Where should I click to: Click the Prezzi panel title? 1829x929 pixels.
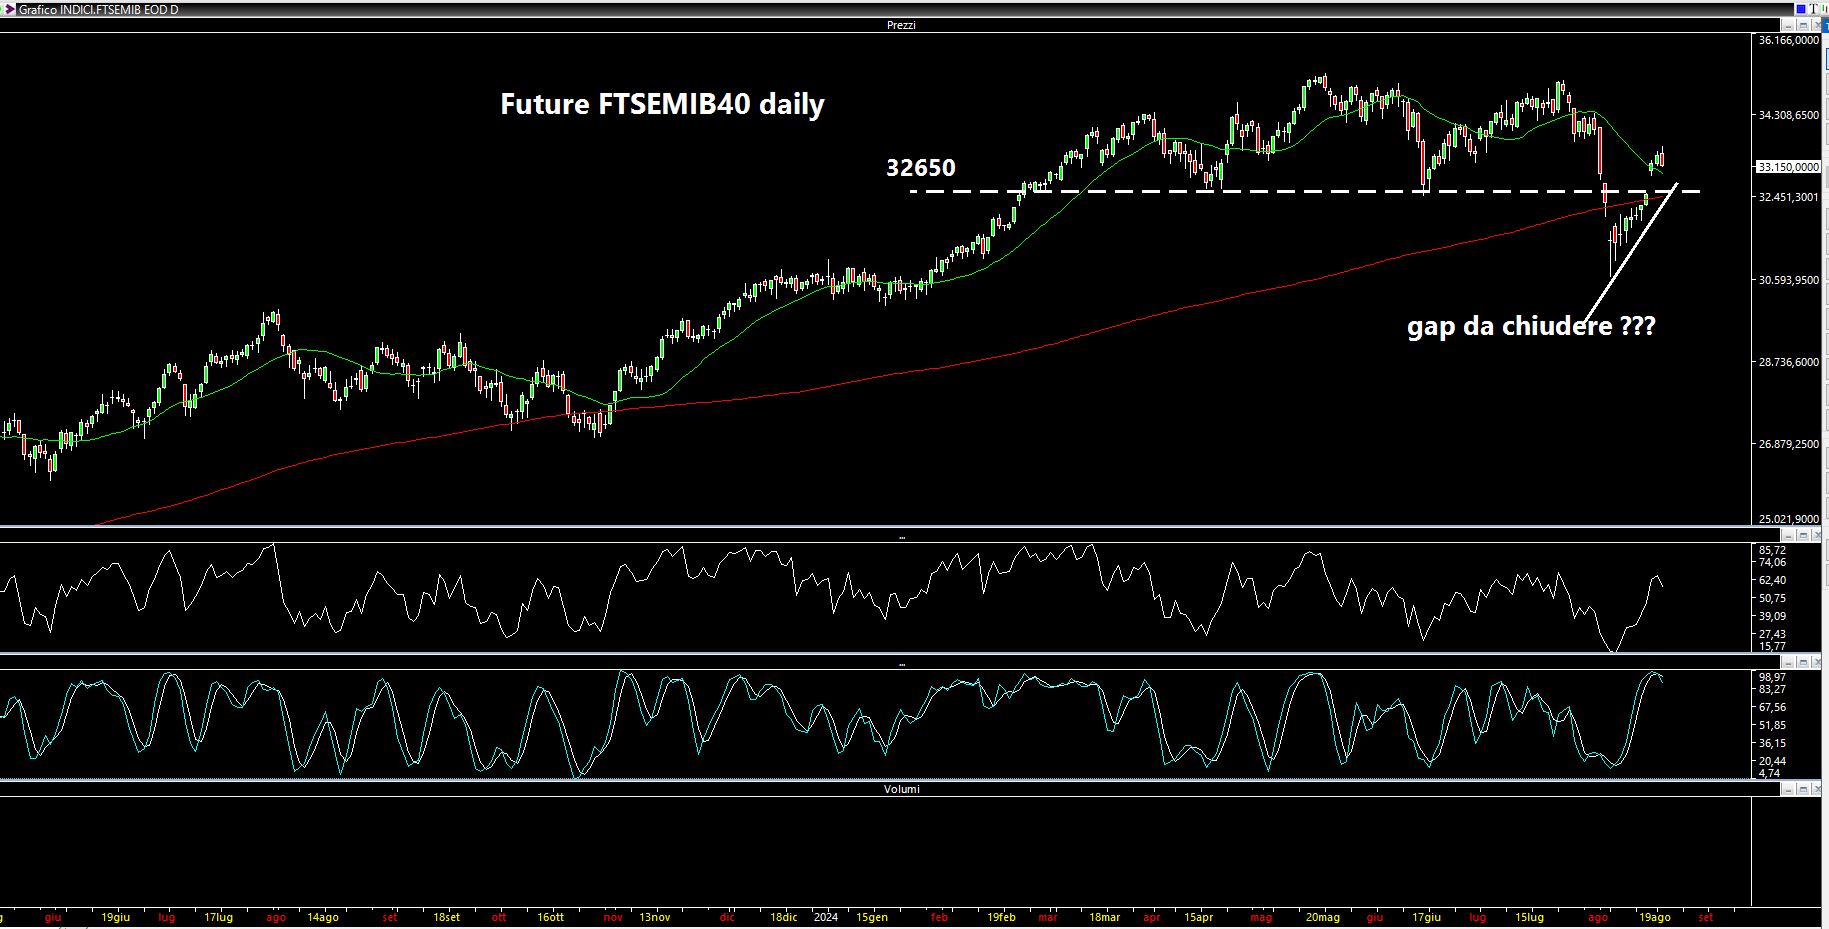(x=901, y=25)
